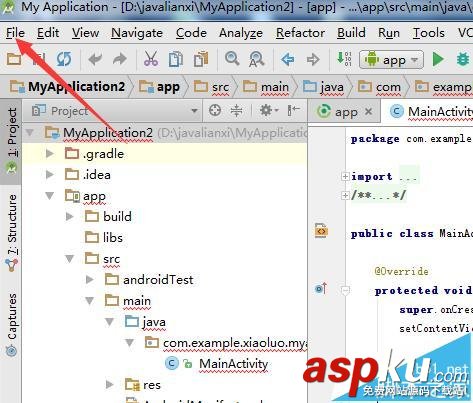Click the Redo arrow icon
This screenshot has height=403, width=473.
click(120, 59)
